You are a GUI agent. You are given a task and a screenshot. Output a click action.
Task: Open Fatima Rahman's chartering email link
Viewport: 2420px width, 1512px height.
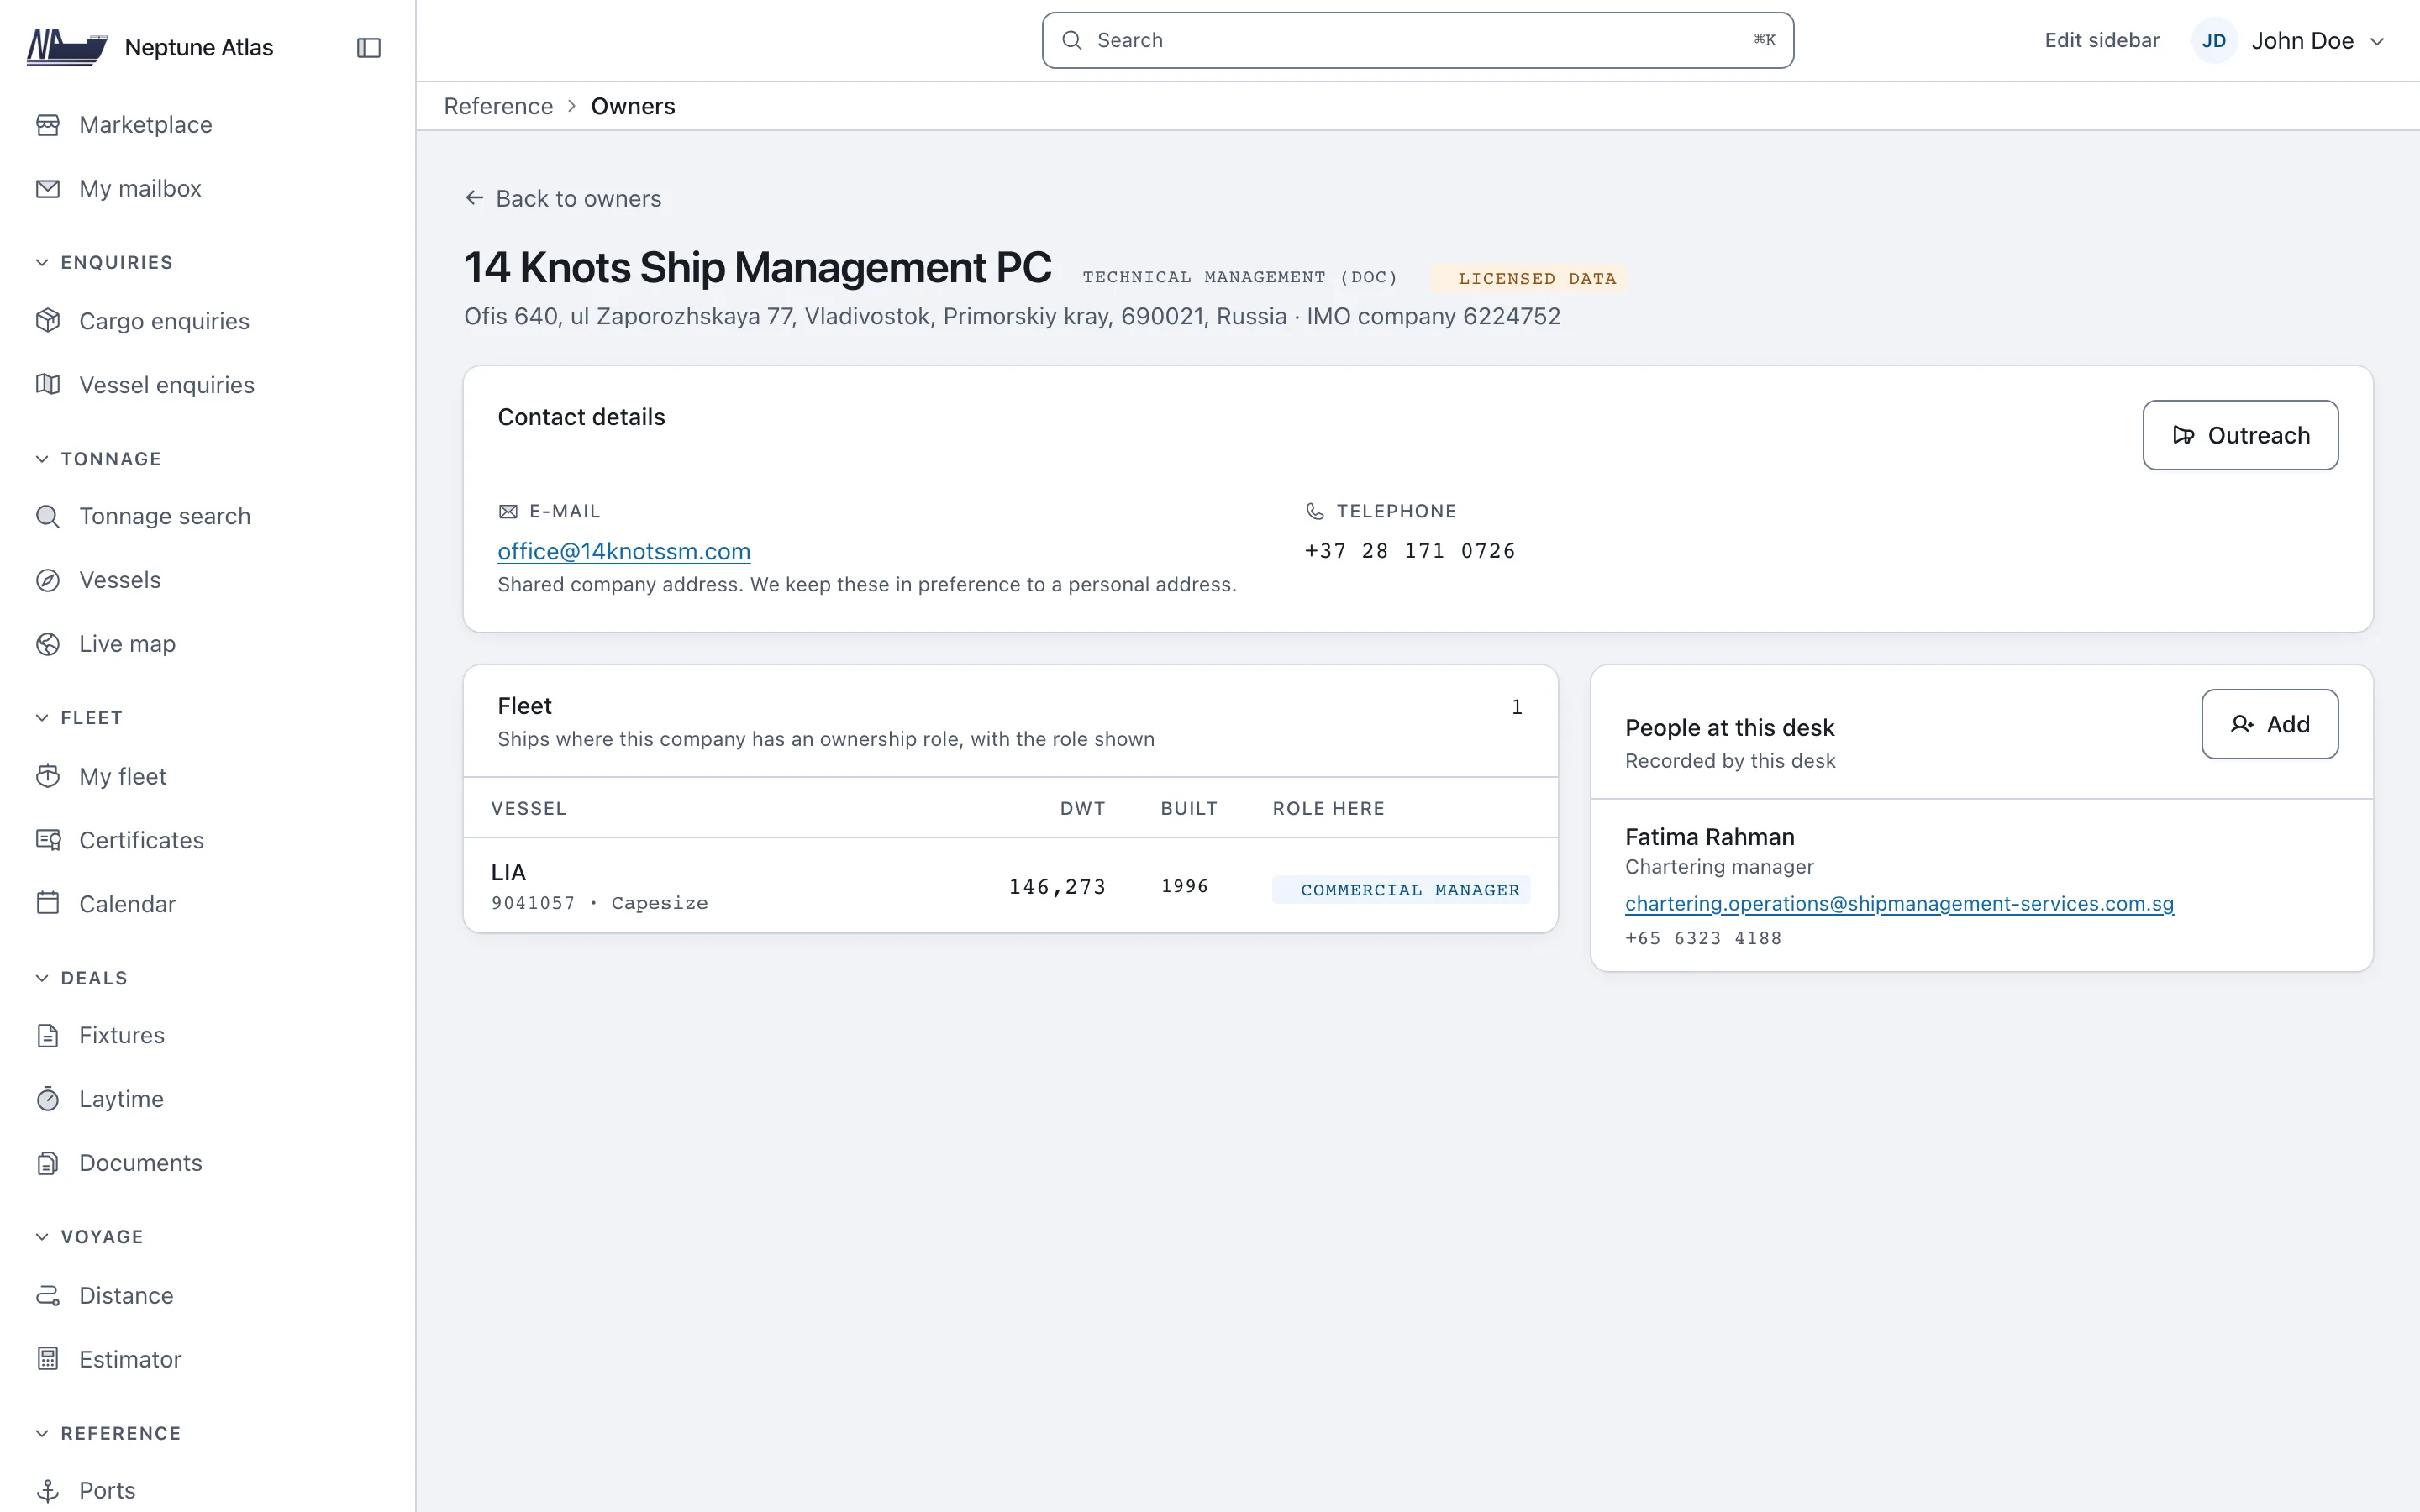(1899, 904)
